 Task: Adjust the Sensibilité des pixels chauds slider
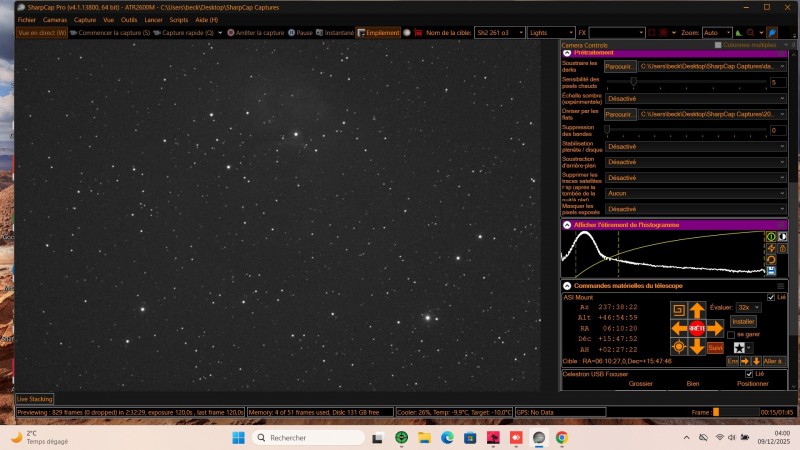pyautogui.click(x=634, y=82)
